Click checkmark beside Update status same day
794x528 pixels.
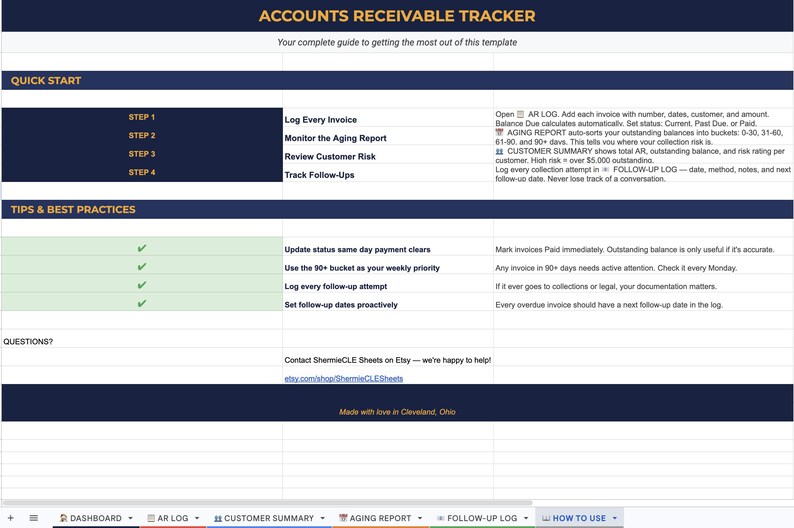coord(142,248)
